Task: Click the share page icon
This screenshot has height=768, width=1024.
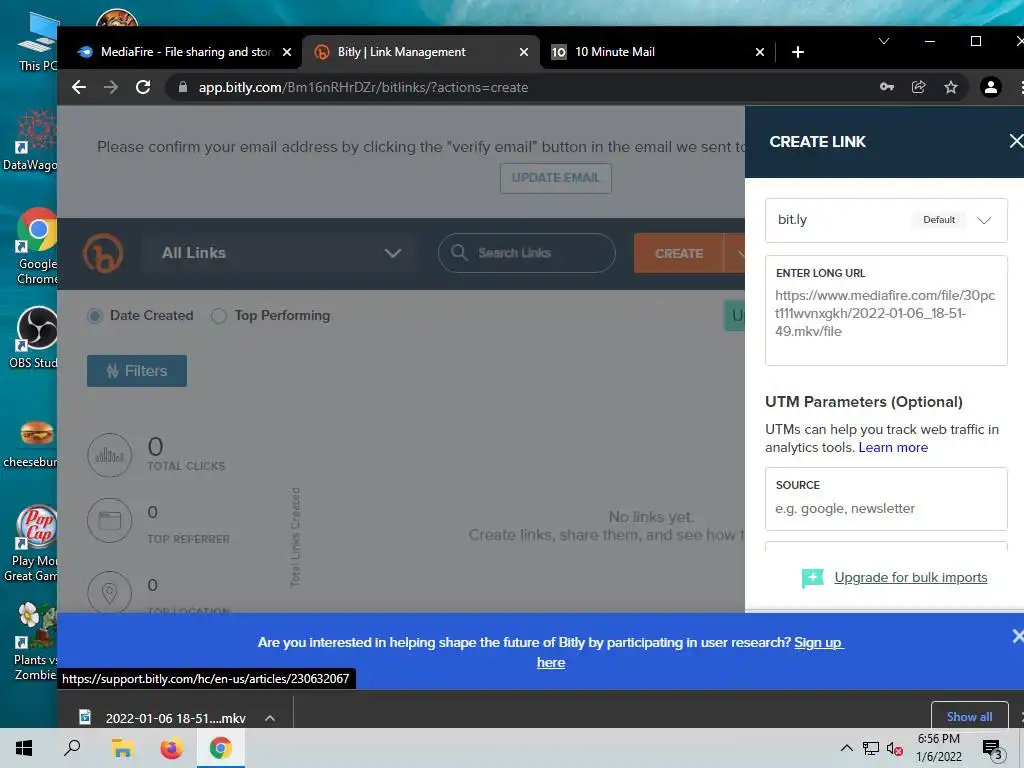Action: (919, 87)
